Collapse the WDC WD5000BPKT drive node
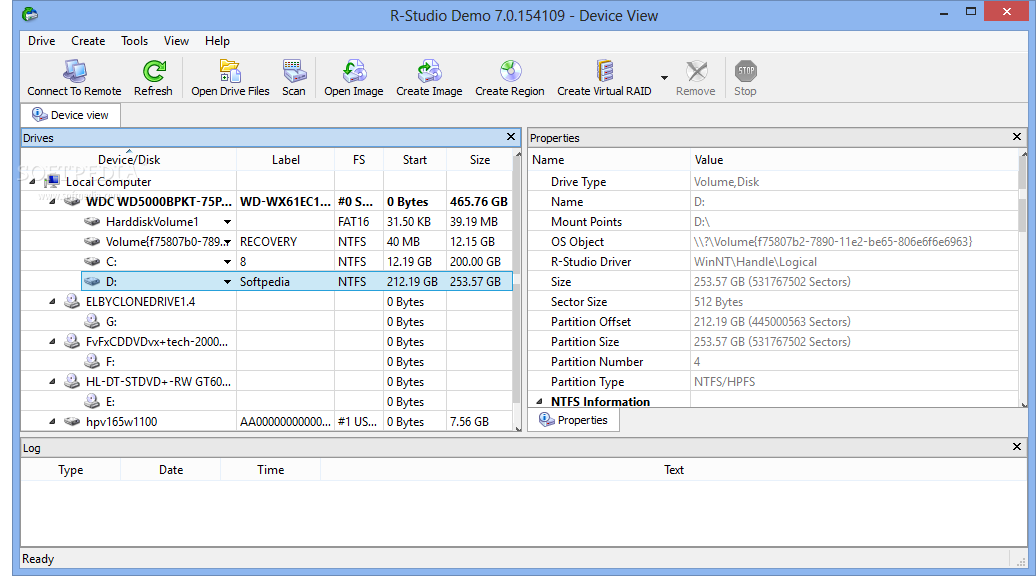Screen dimensions: 1036x576 (52, 201)
